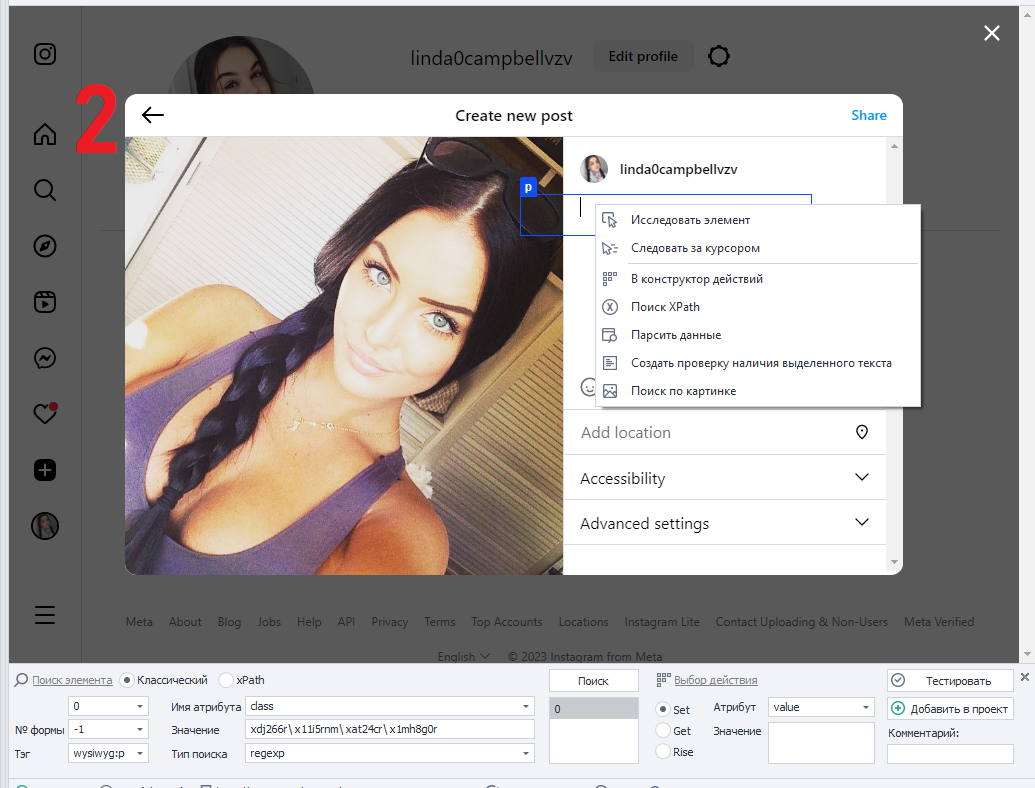Viewport: 1035px width, 788px height.
Task: Go back with the arrow icon
Action: 152,115
